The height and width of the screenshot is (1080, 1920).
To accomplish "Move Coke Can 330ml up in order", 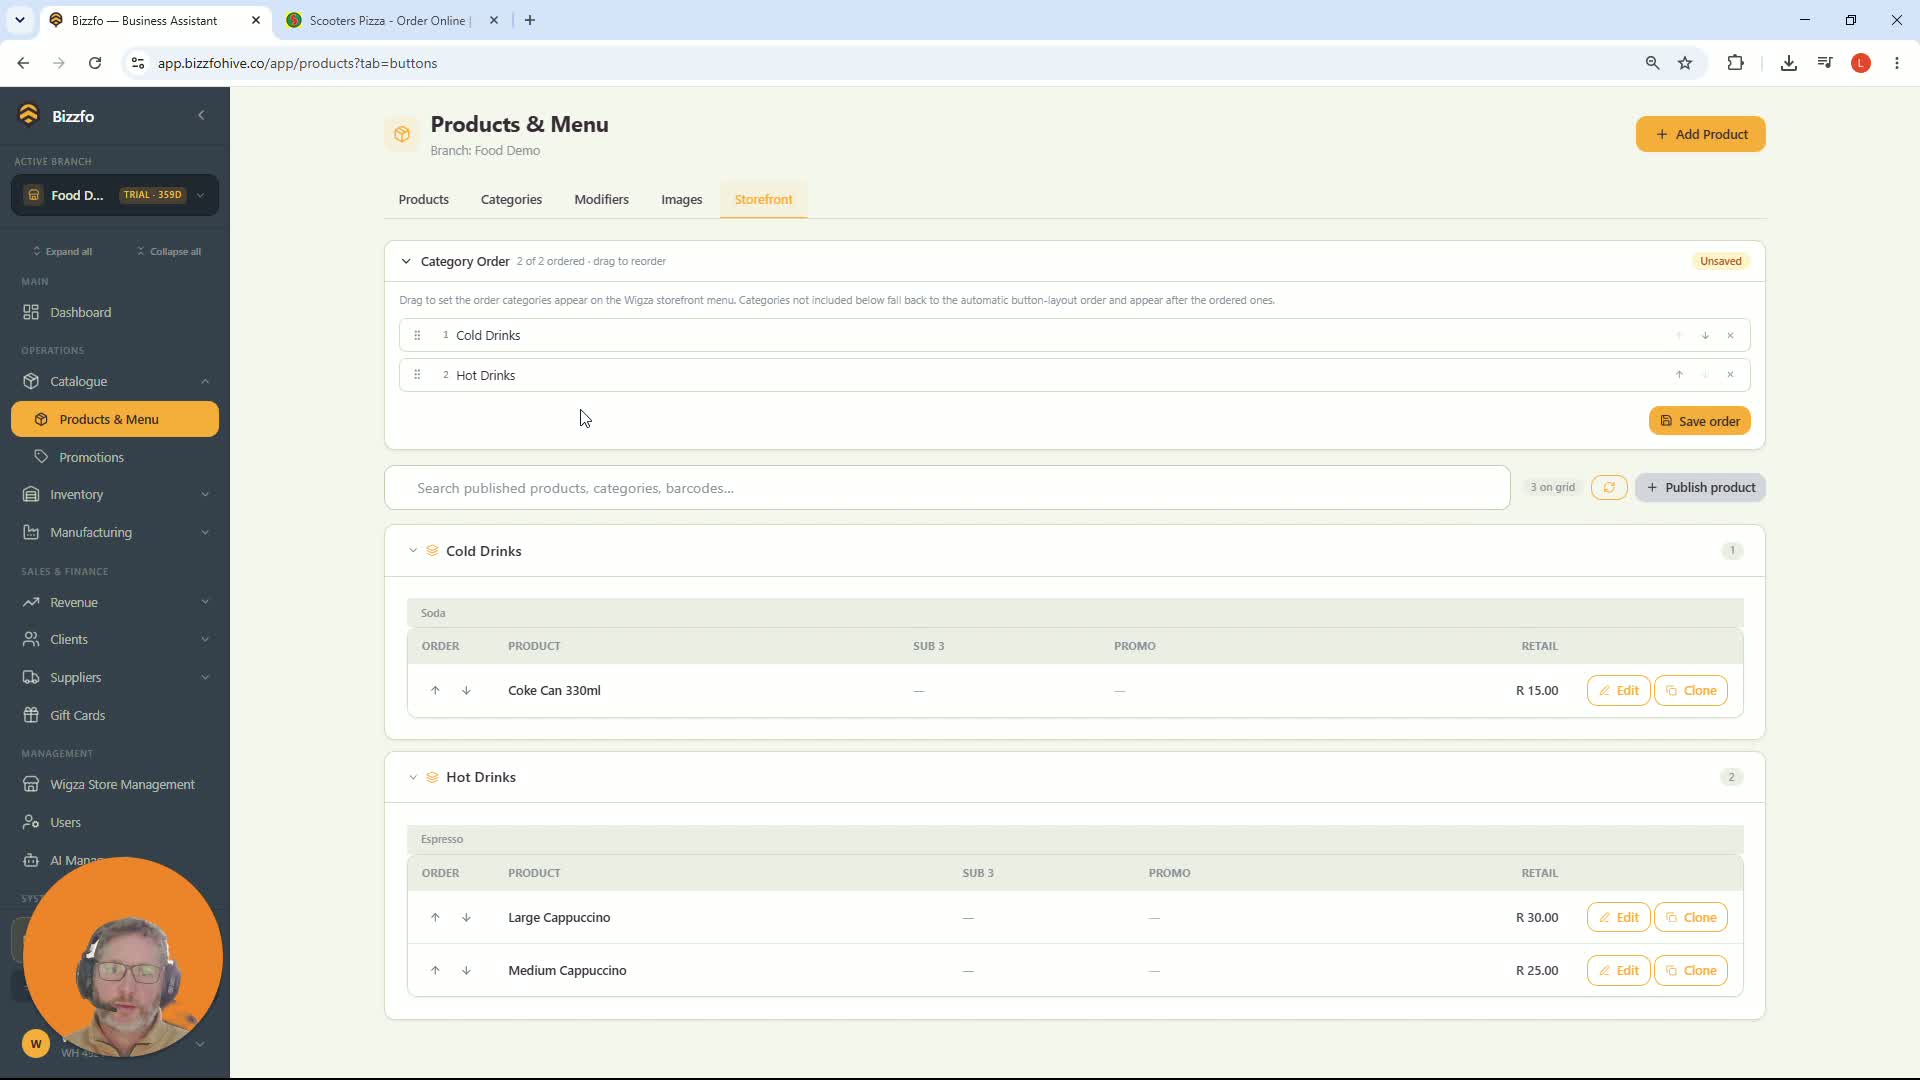I will [435, 690].
